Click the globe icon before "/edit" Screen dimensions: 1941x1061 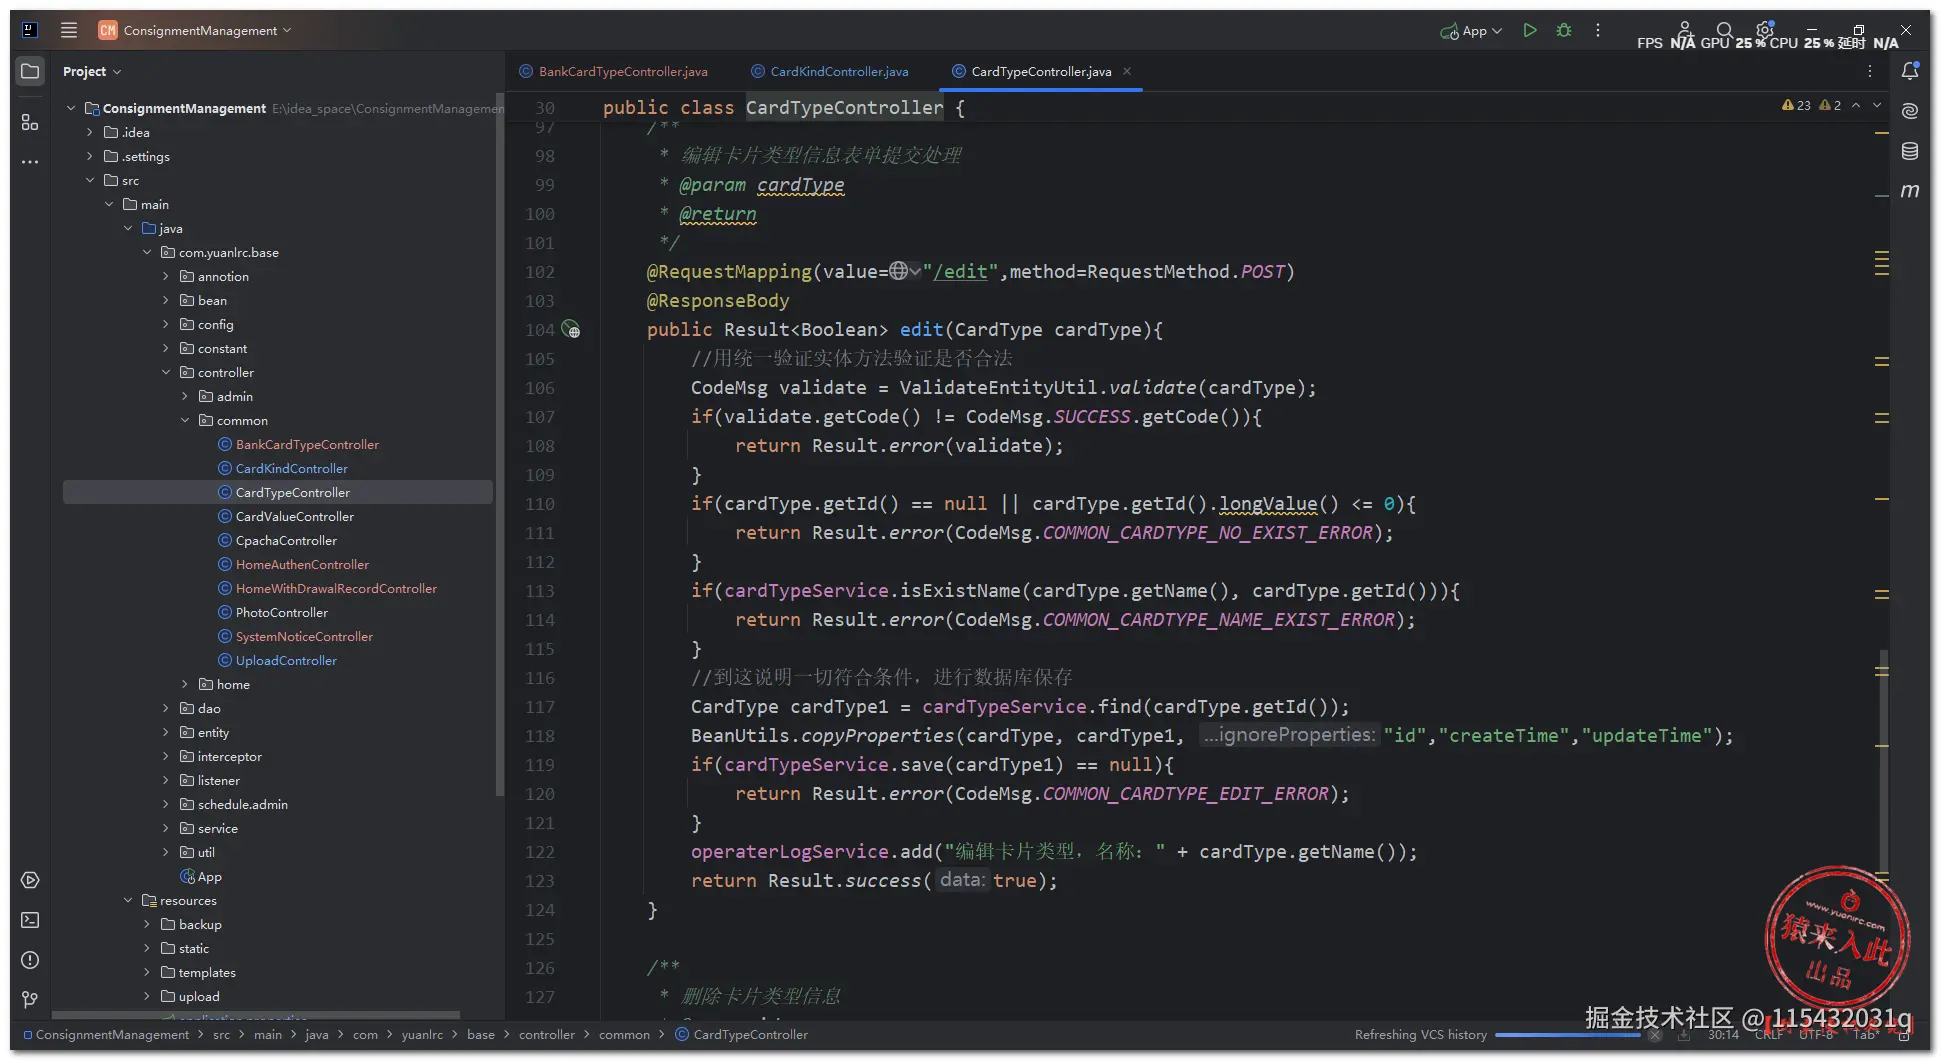click(x=898, y=271)
